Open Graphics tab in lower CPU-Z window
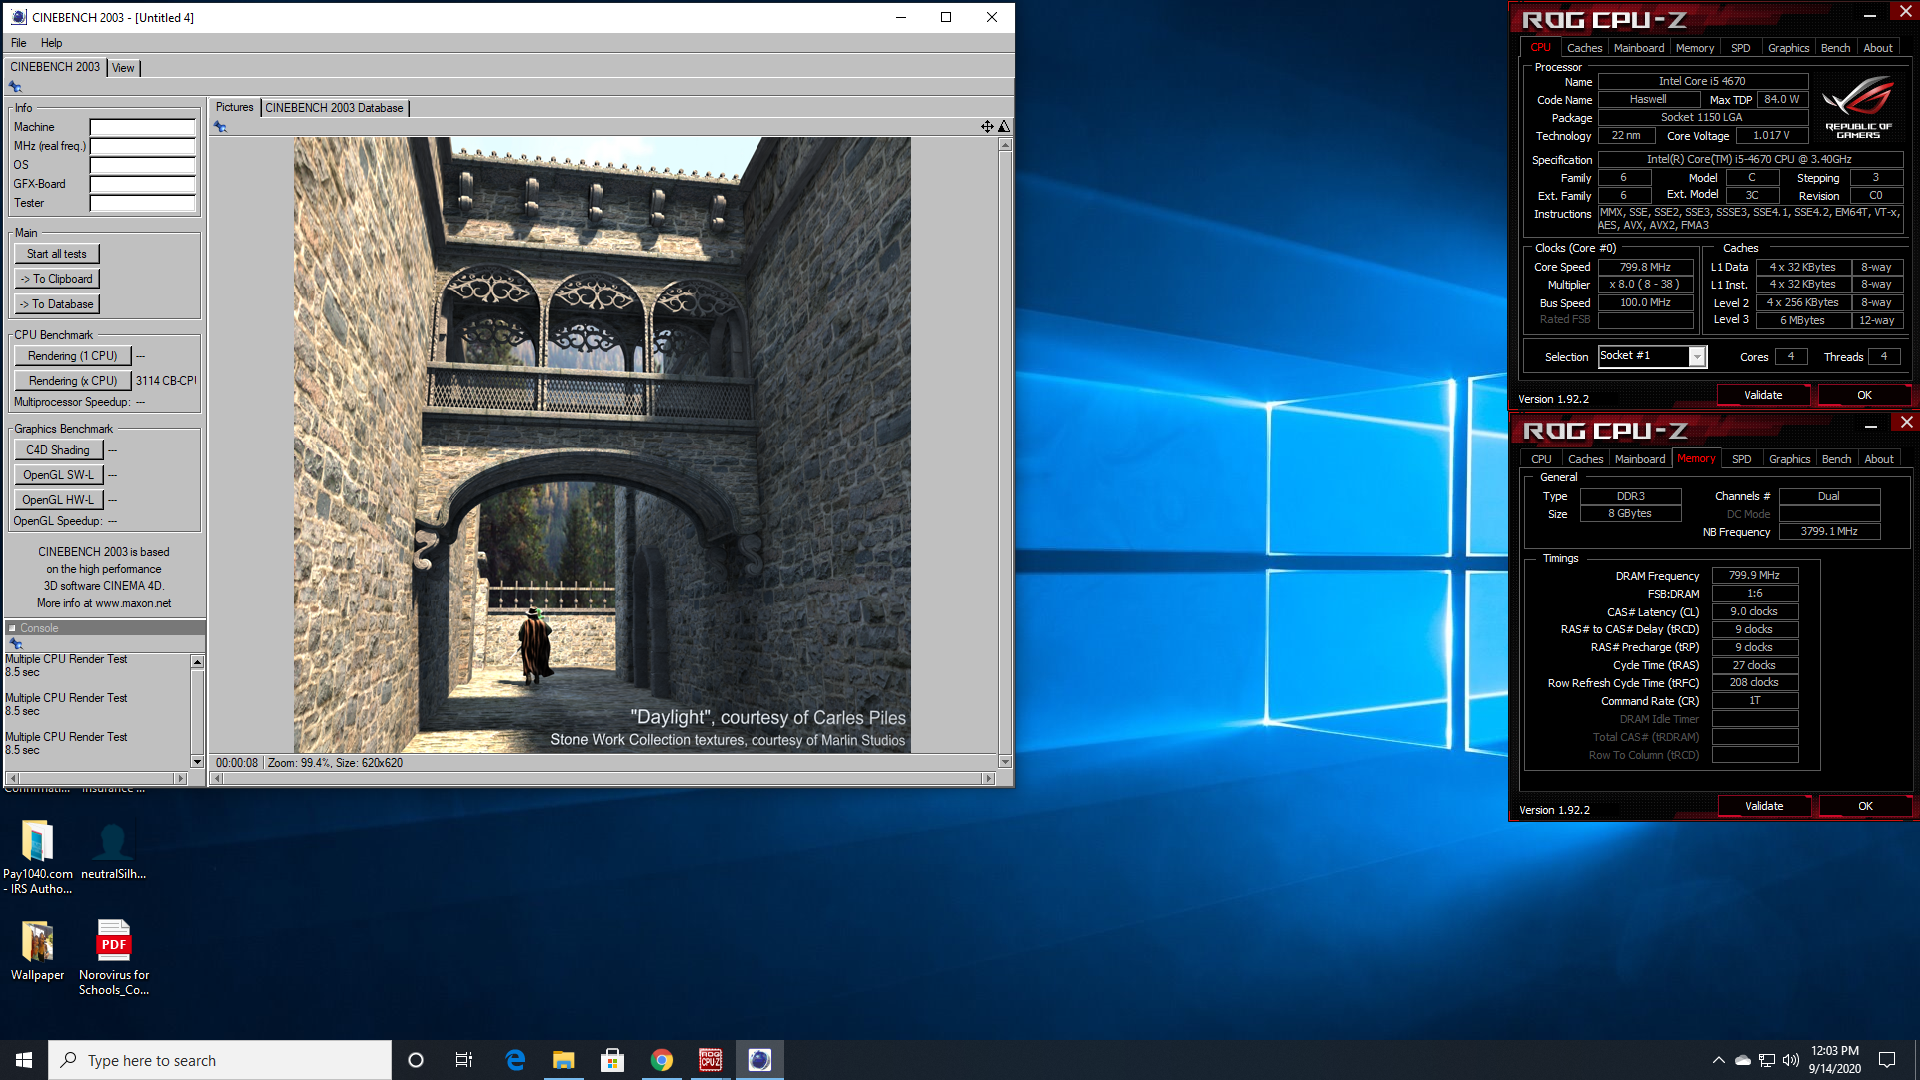This screenshot has width=1920, height=1080. click(x=1789, y=459)
